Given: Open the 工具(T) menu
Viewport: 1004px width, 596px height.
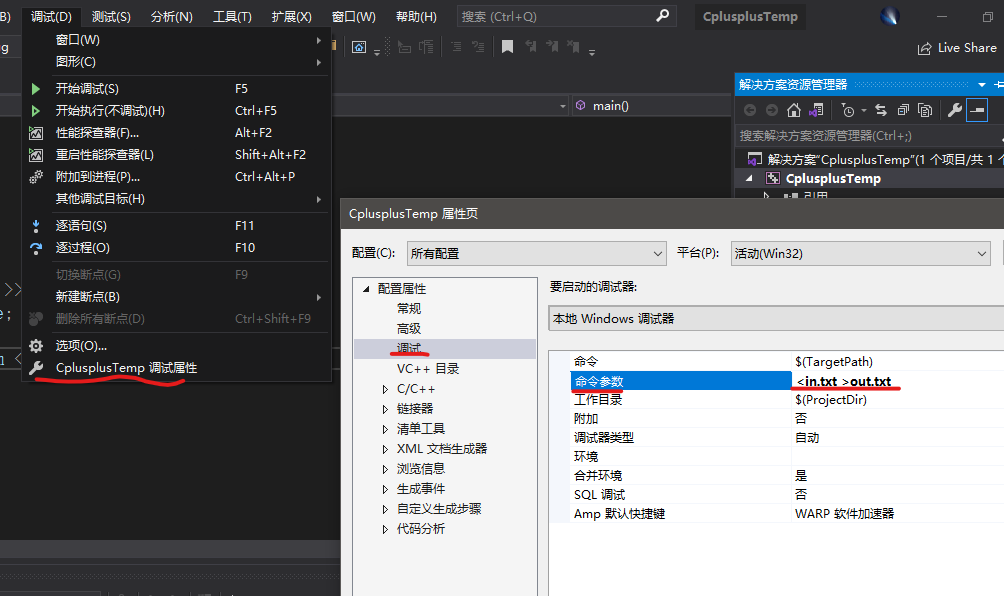Looking at the screenshot, I should [x=232, y=17].
